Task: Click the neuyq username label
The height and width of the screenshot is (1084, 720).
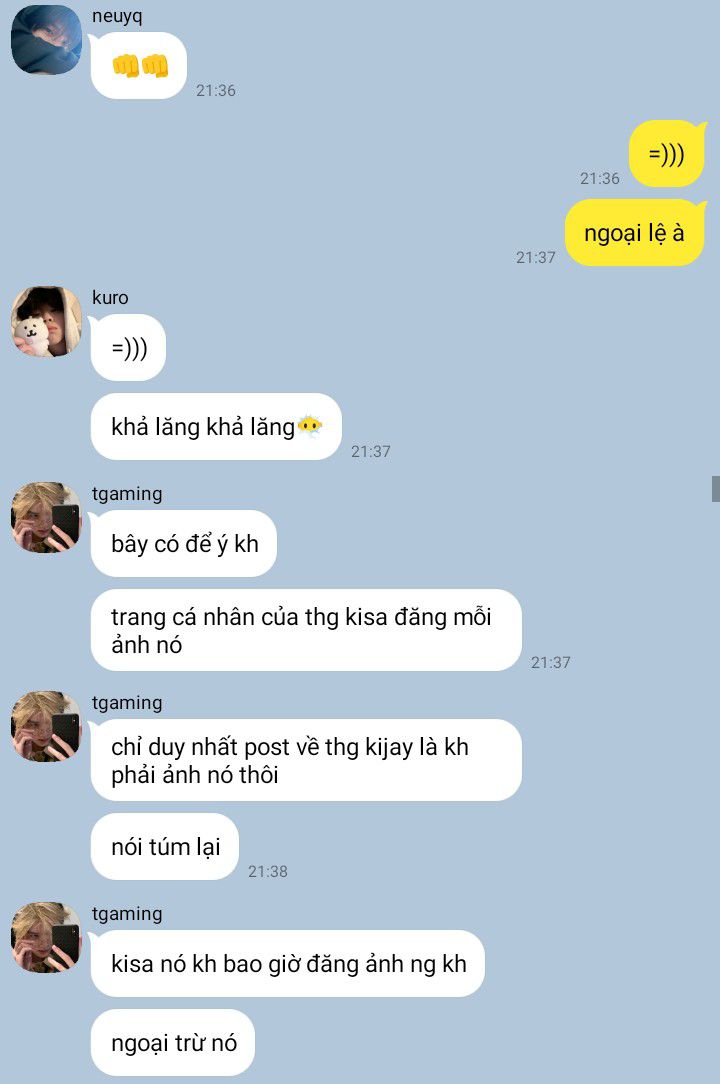Action: 117,17
